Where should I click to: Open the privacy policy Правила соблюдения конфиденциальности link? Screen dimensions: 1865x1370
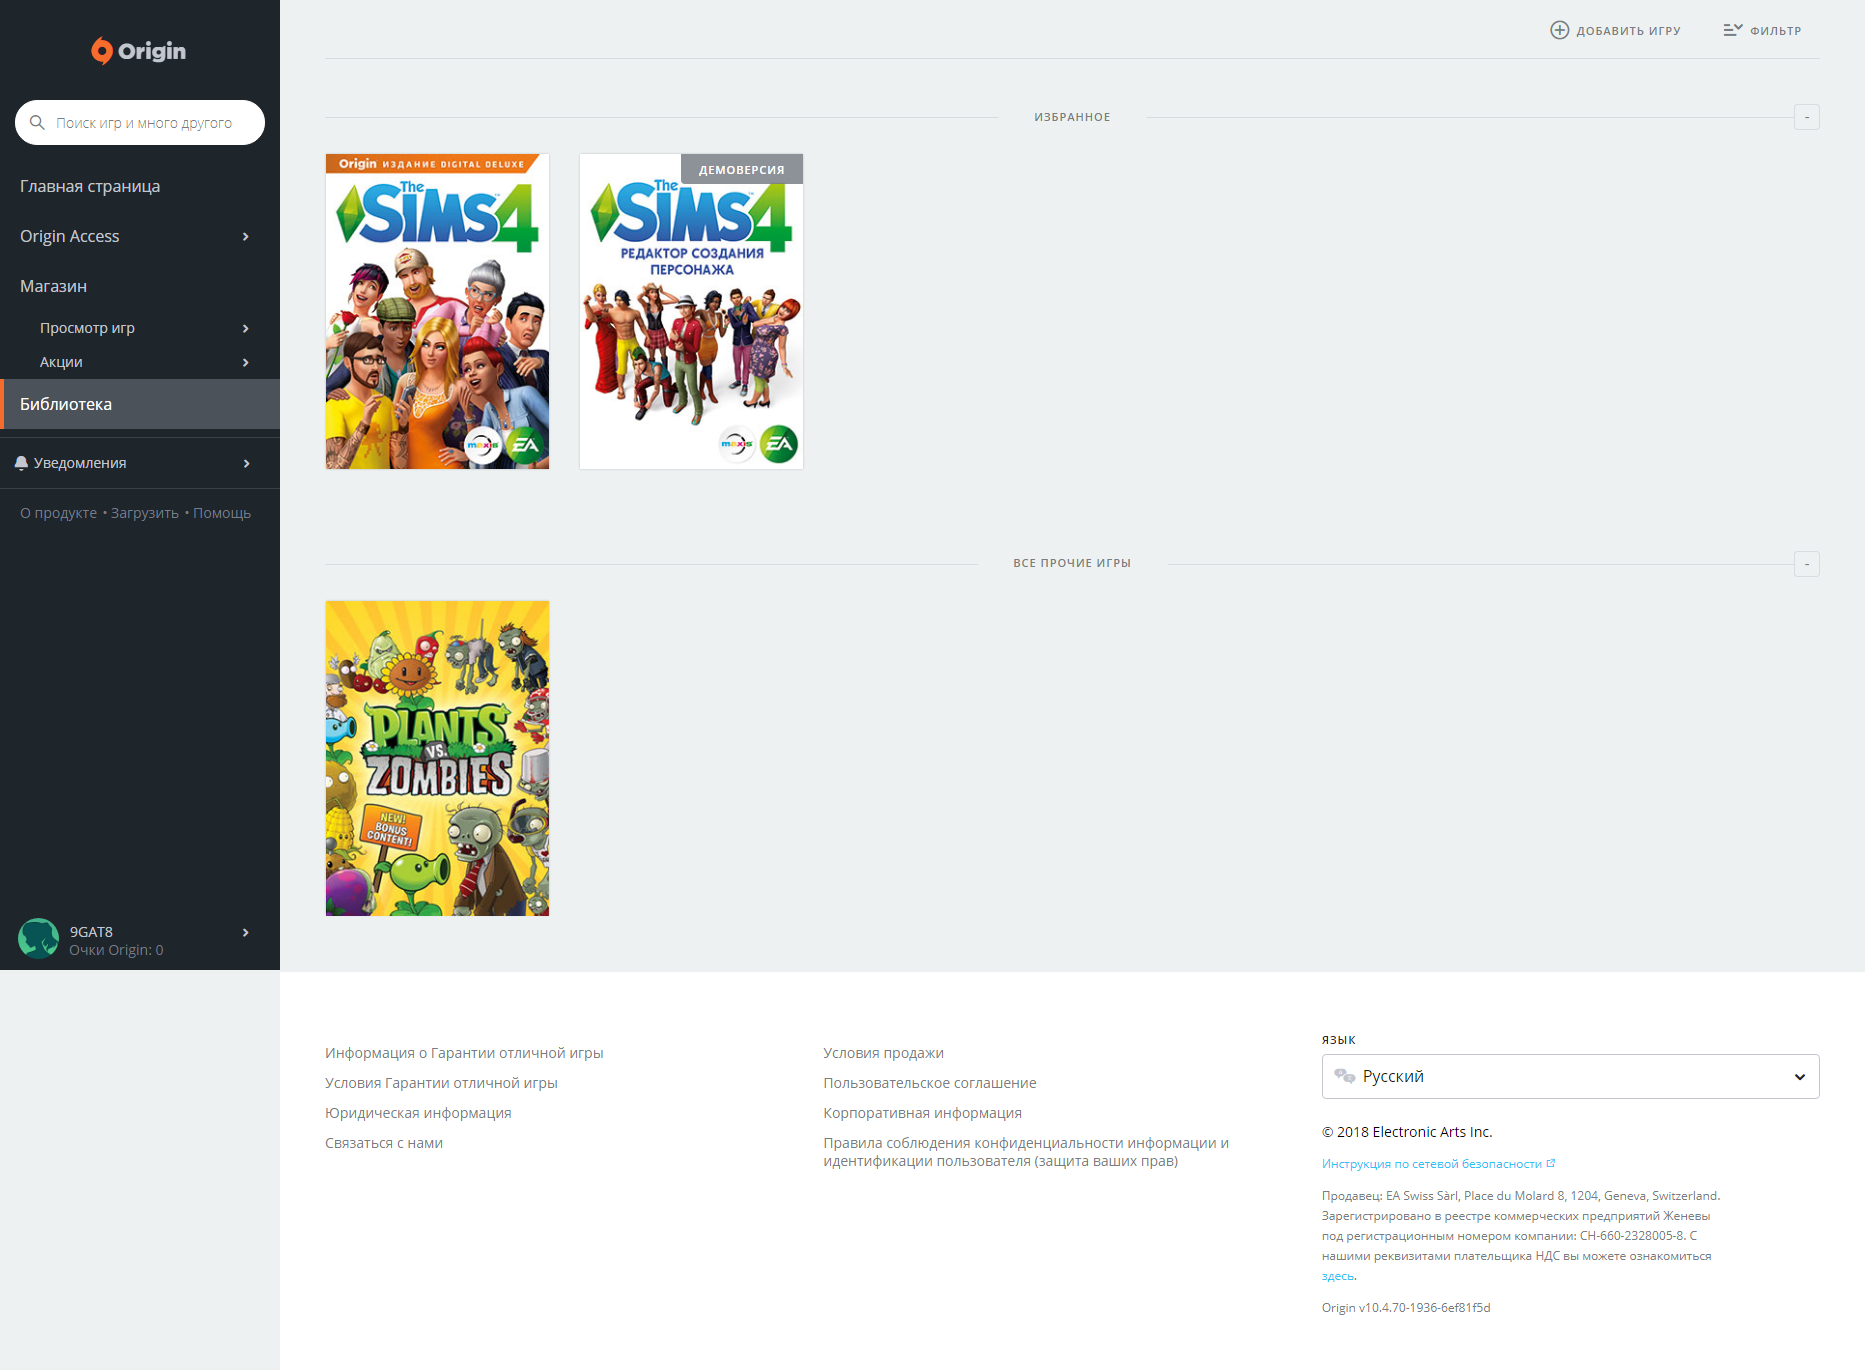tap(1026, 1152)
